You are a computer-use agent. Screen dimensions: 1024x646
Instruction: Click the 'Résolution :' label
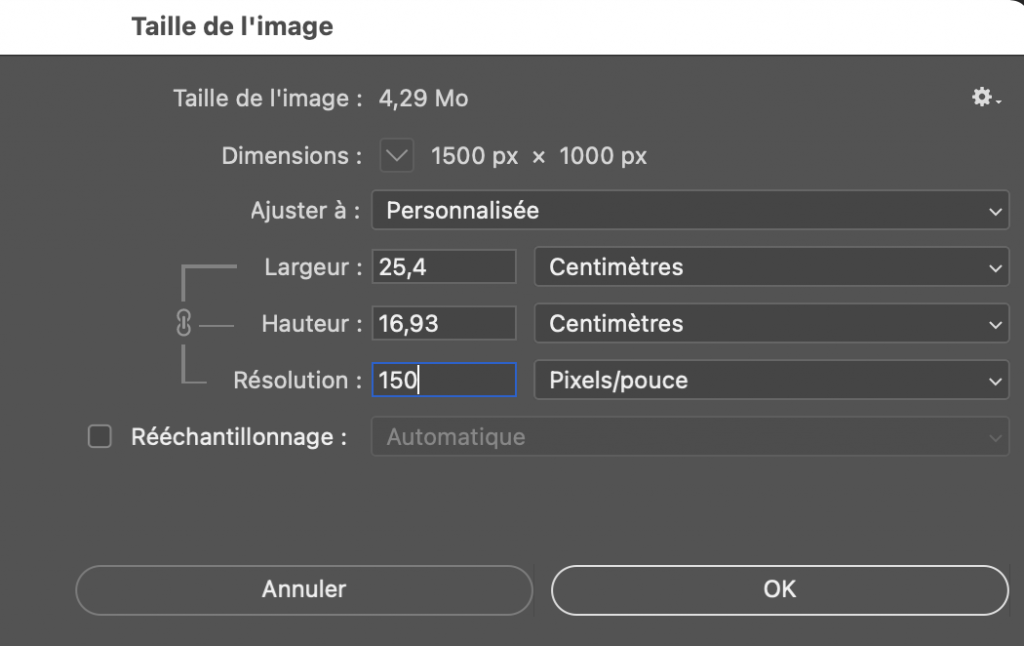296,381
